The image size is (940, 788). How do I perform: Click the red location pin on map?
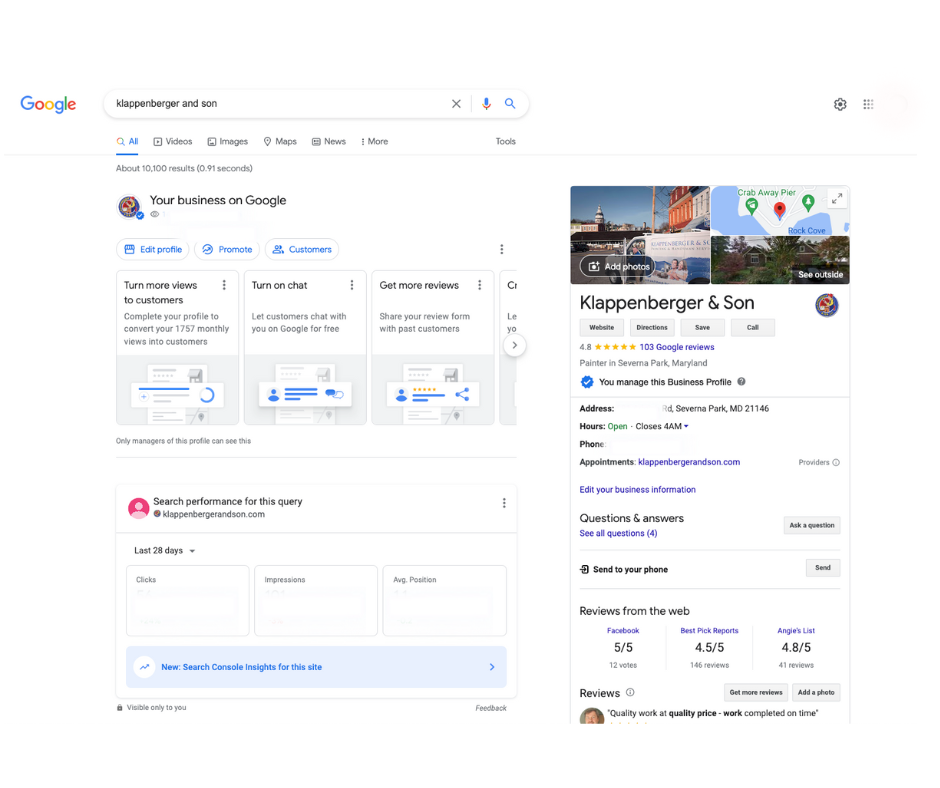(x=779, y=210)
